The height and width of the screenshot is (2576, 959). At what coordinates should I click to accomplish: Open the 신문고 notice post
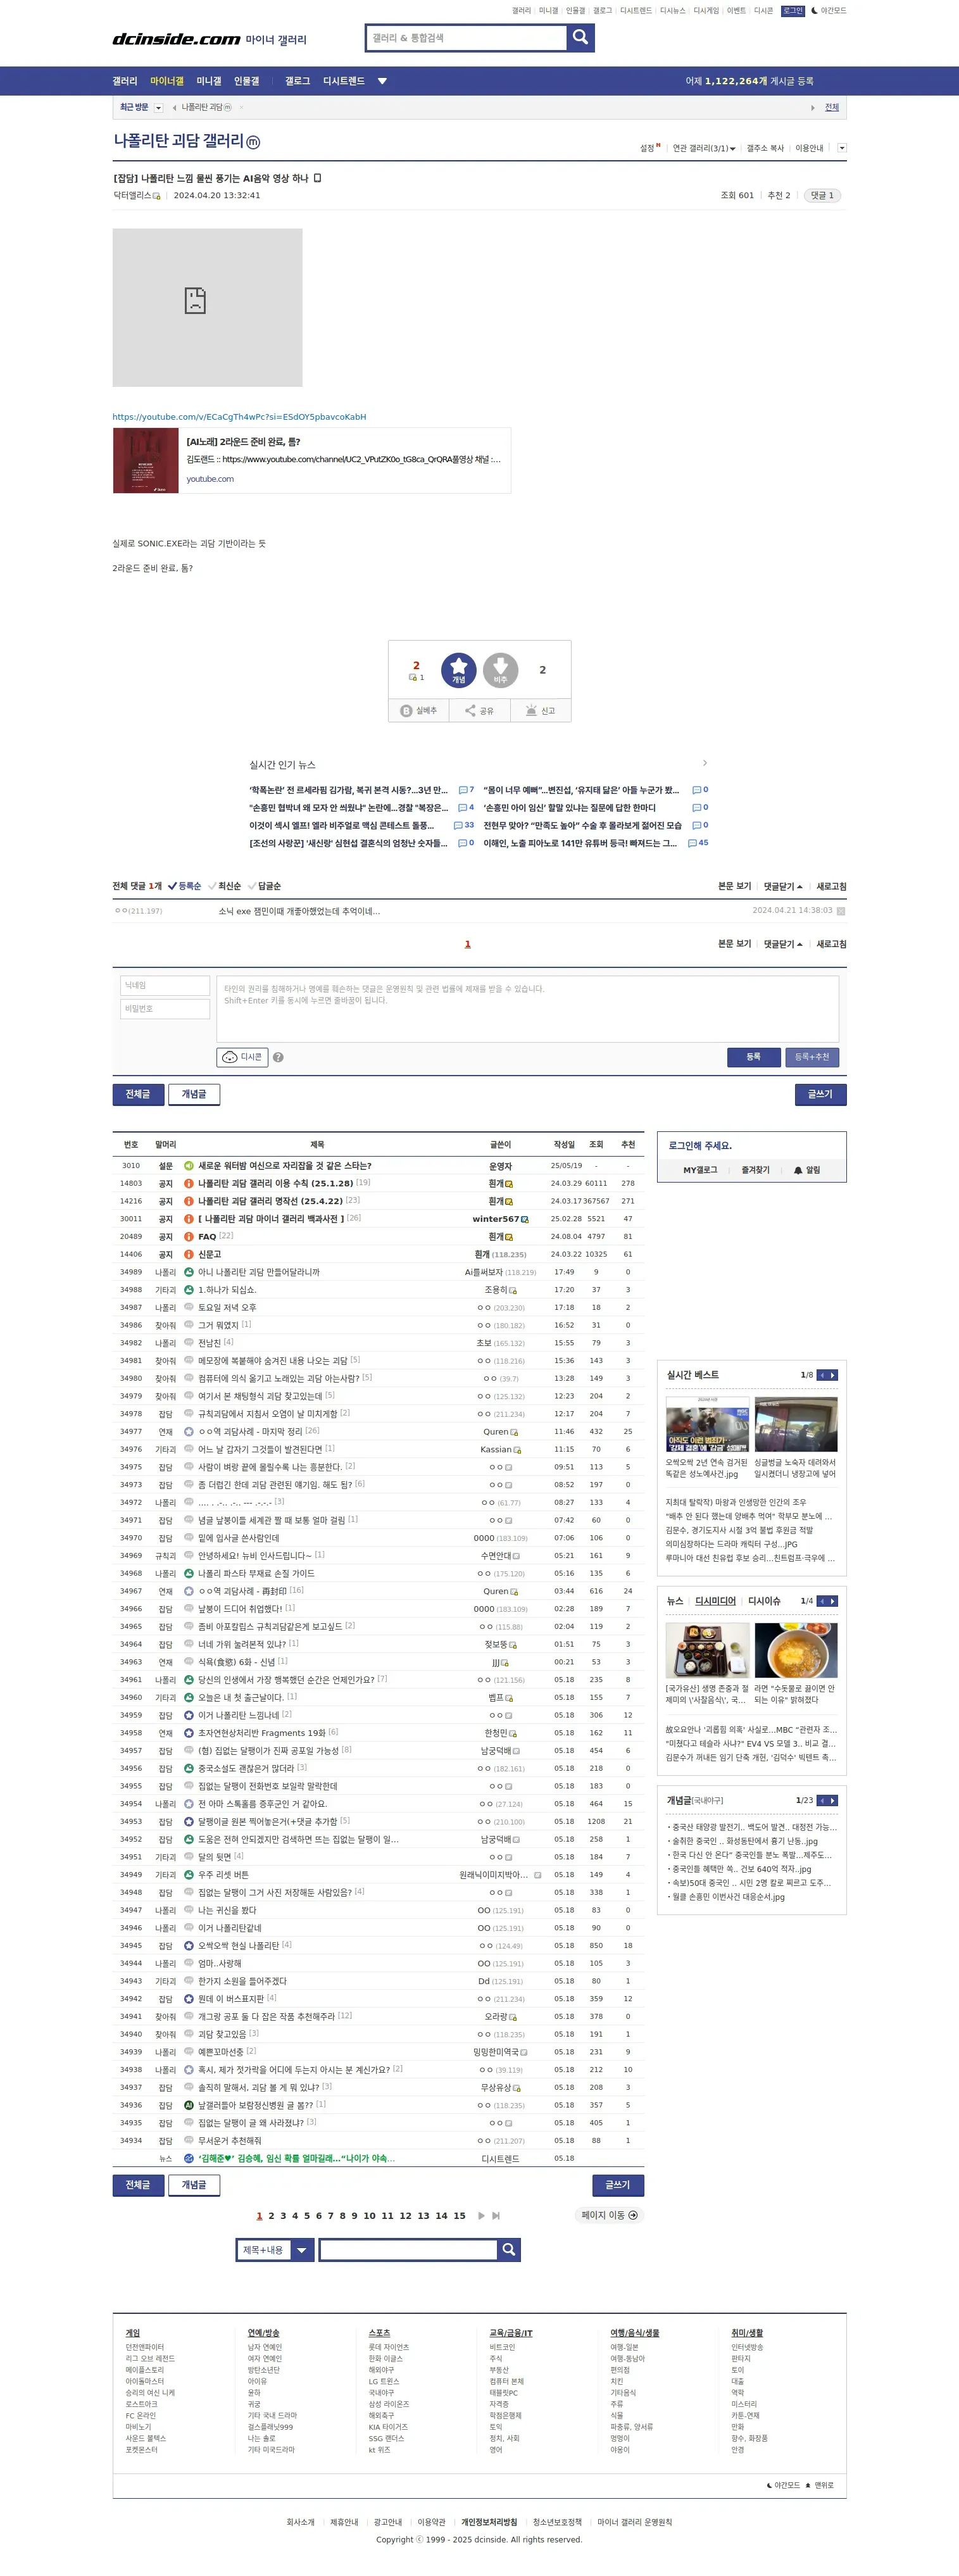click(209, 1254)
